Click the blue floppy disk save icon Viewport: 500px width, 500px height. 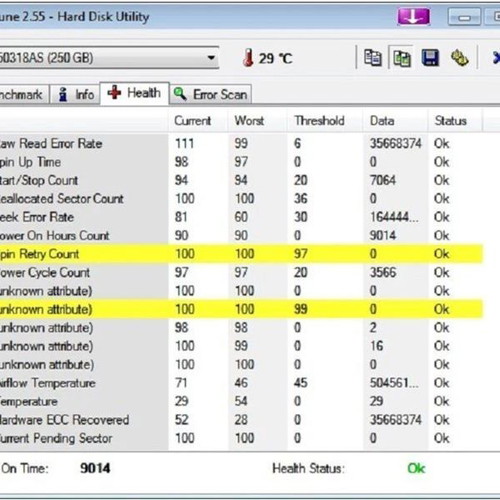[x=430, y=58]
